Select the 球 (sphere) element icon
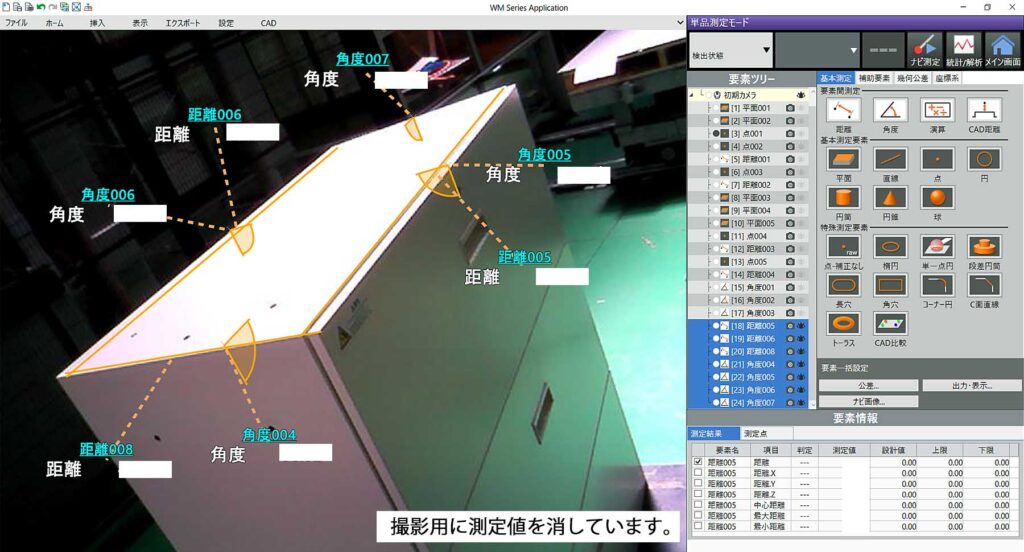1024x552 pixels. click(936, 199)
